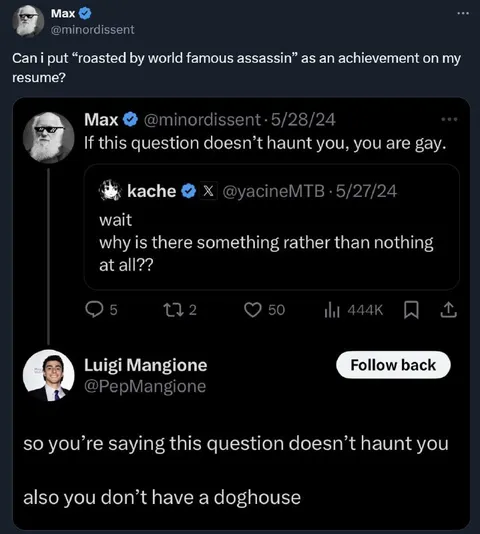
Task: Open the @minordissent handle in top header
Action: [x=92, y=30]
